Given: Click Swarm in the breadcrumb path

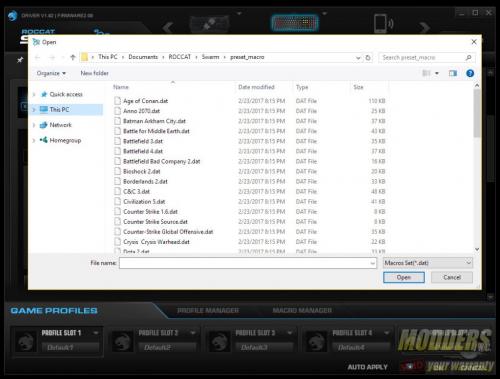Looking at the screenshot, I should pos(210,57).
